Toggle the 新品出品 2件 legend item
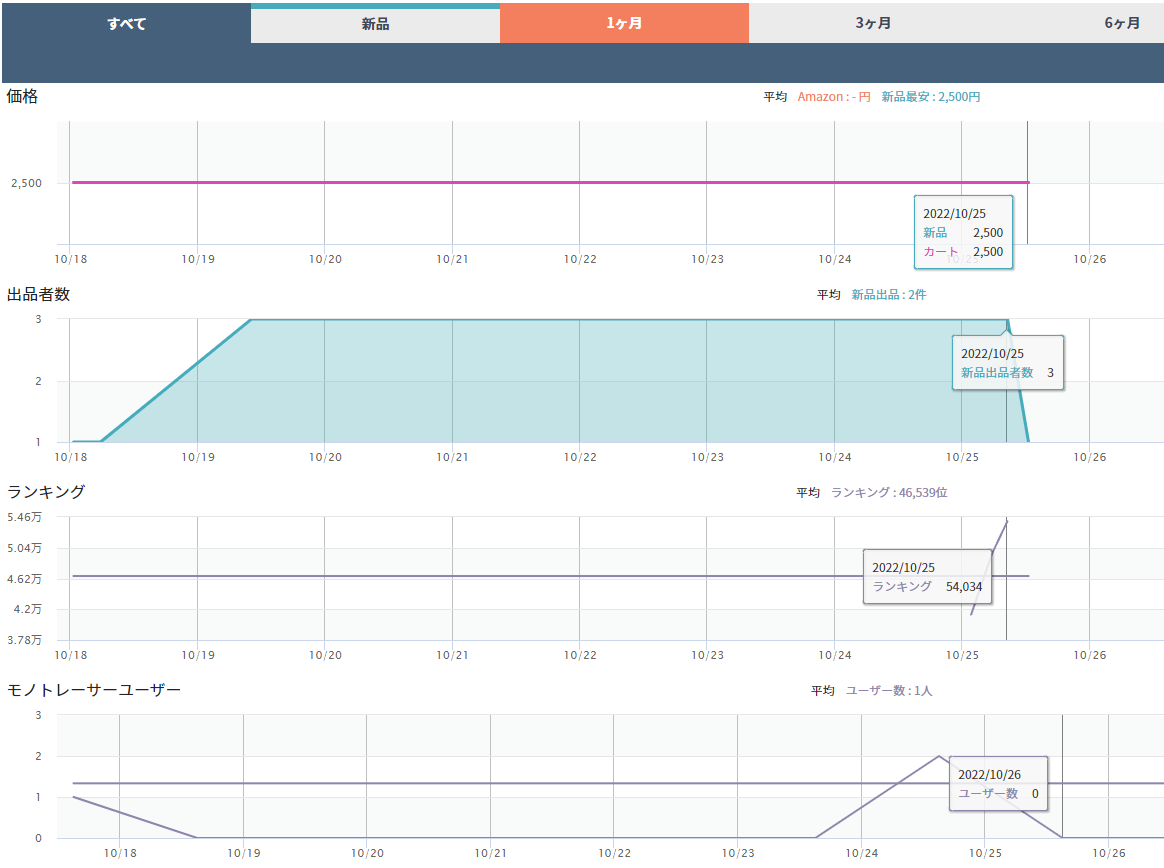The height and width of the screenshot is (868, 1164). click(x=889, y=295)
